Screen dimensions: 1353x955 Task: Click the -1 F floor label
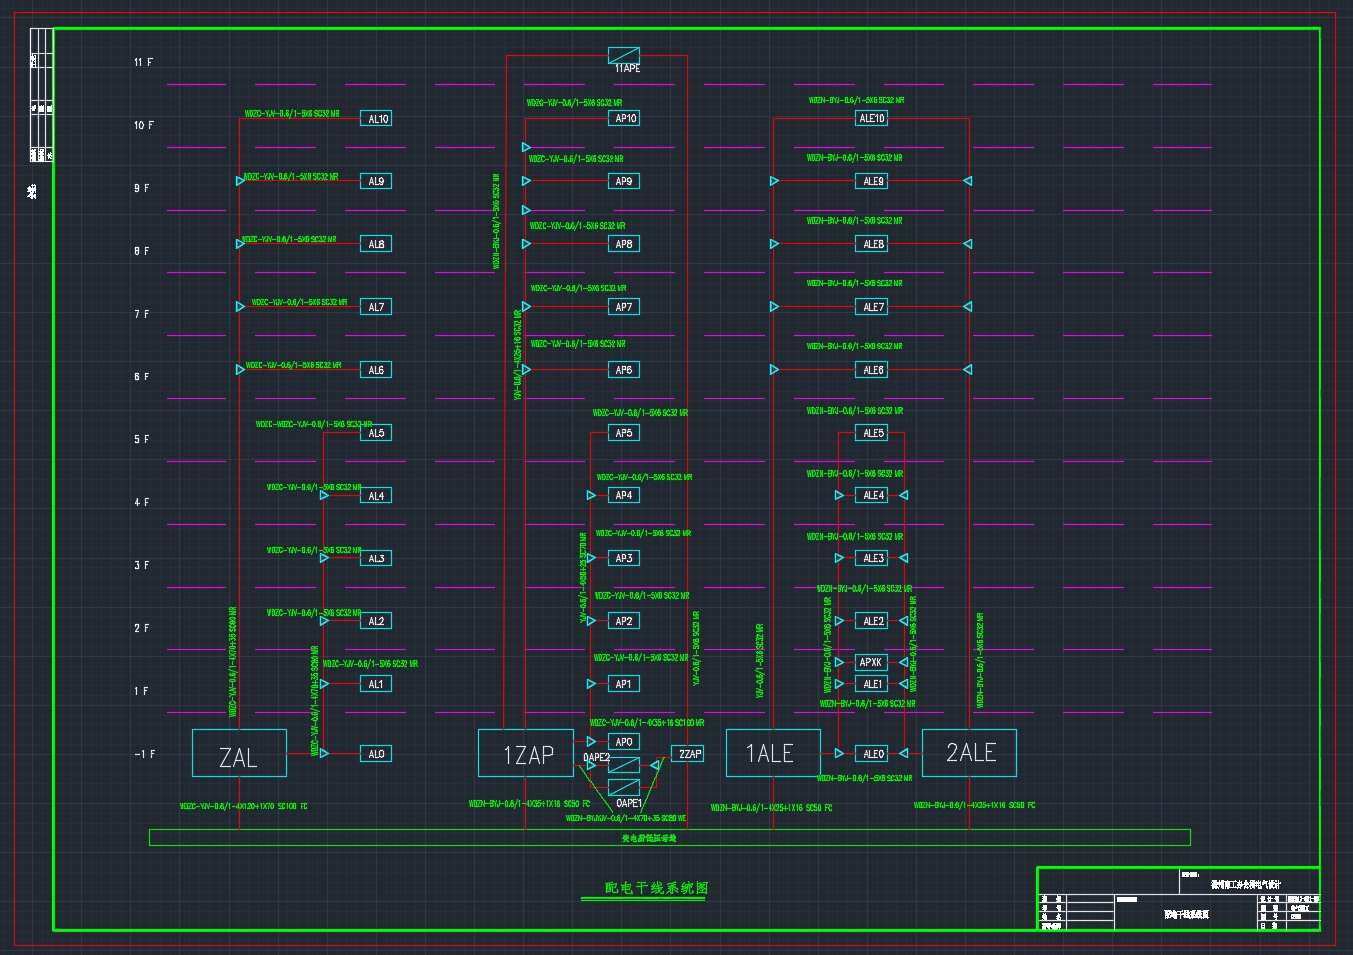[144, 754]
